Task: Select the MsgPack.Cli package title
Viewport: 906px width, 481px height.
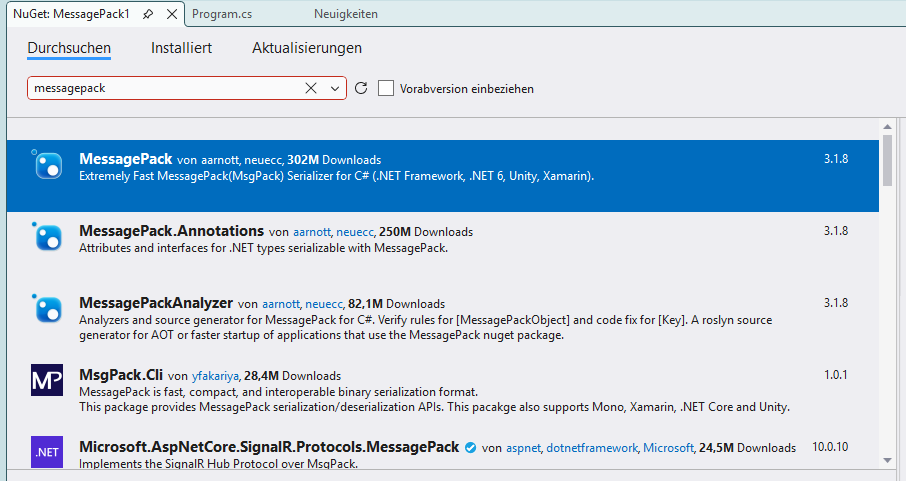Action: click(x=121, y=375)
